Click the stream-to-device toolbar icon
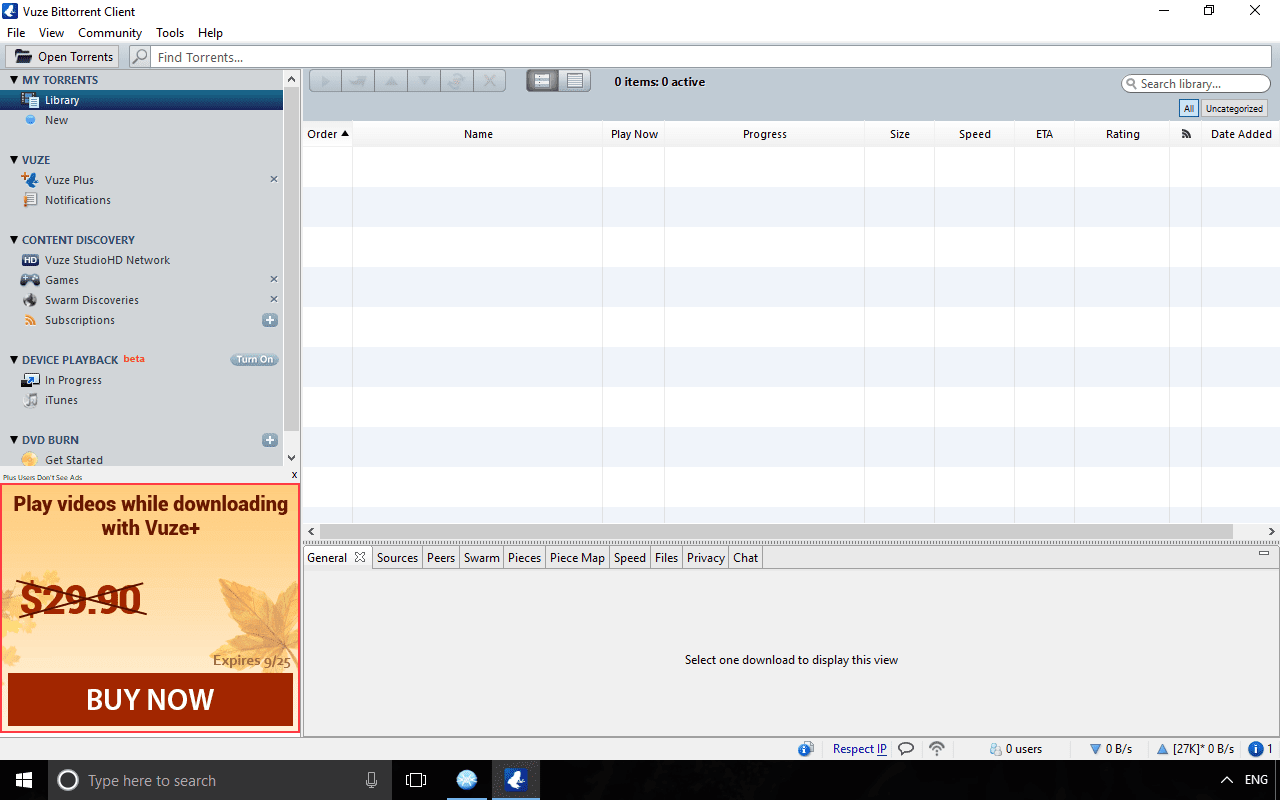 coord(358,81)
